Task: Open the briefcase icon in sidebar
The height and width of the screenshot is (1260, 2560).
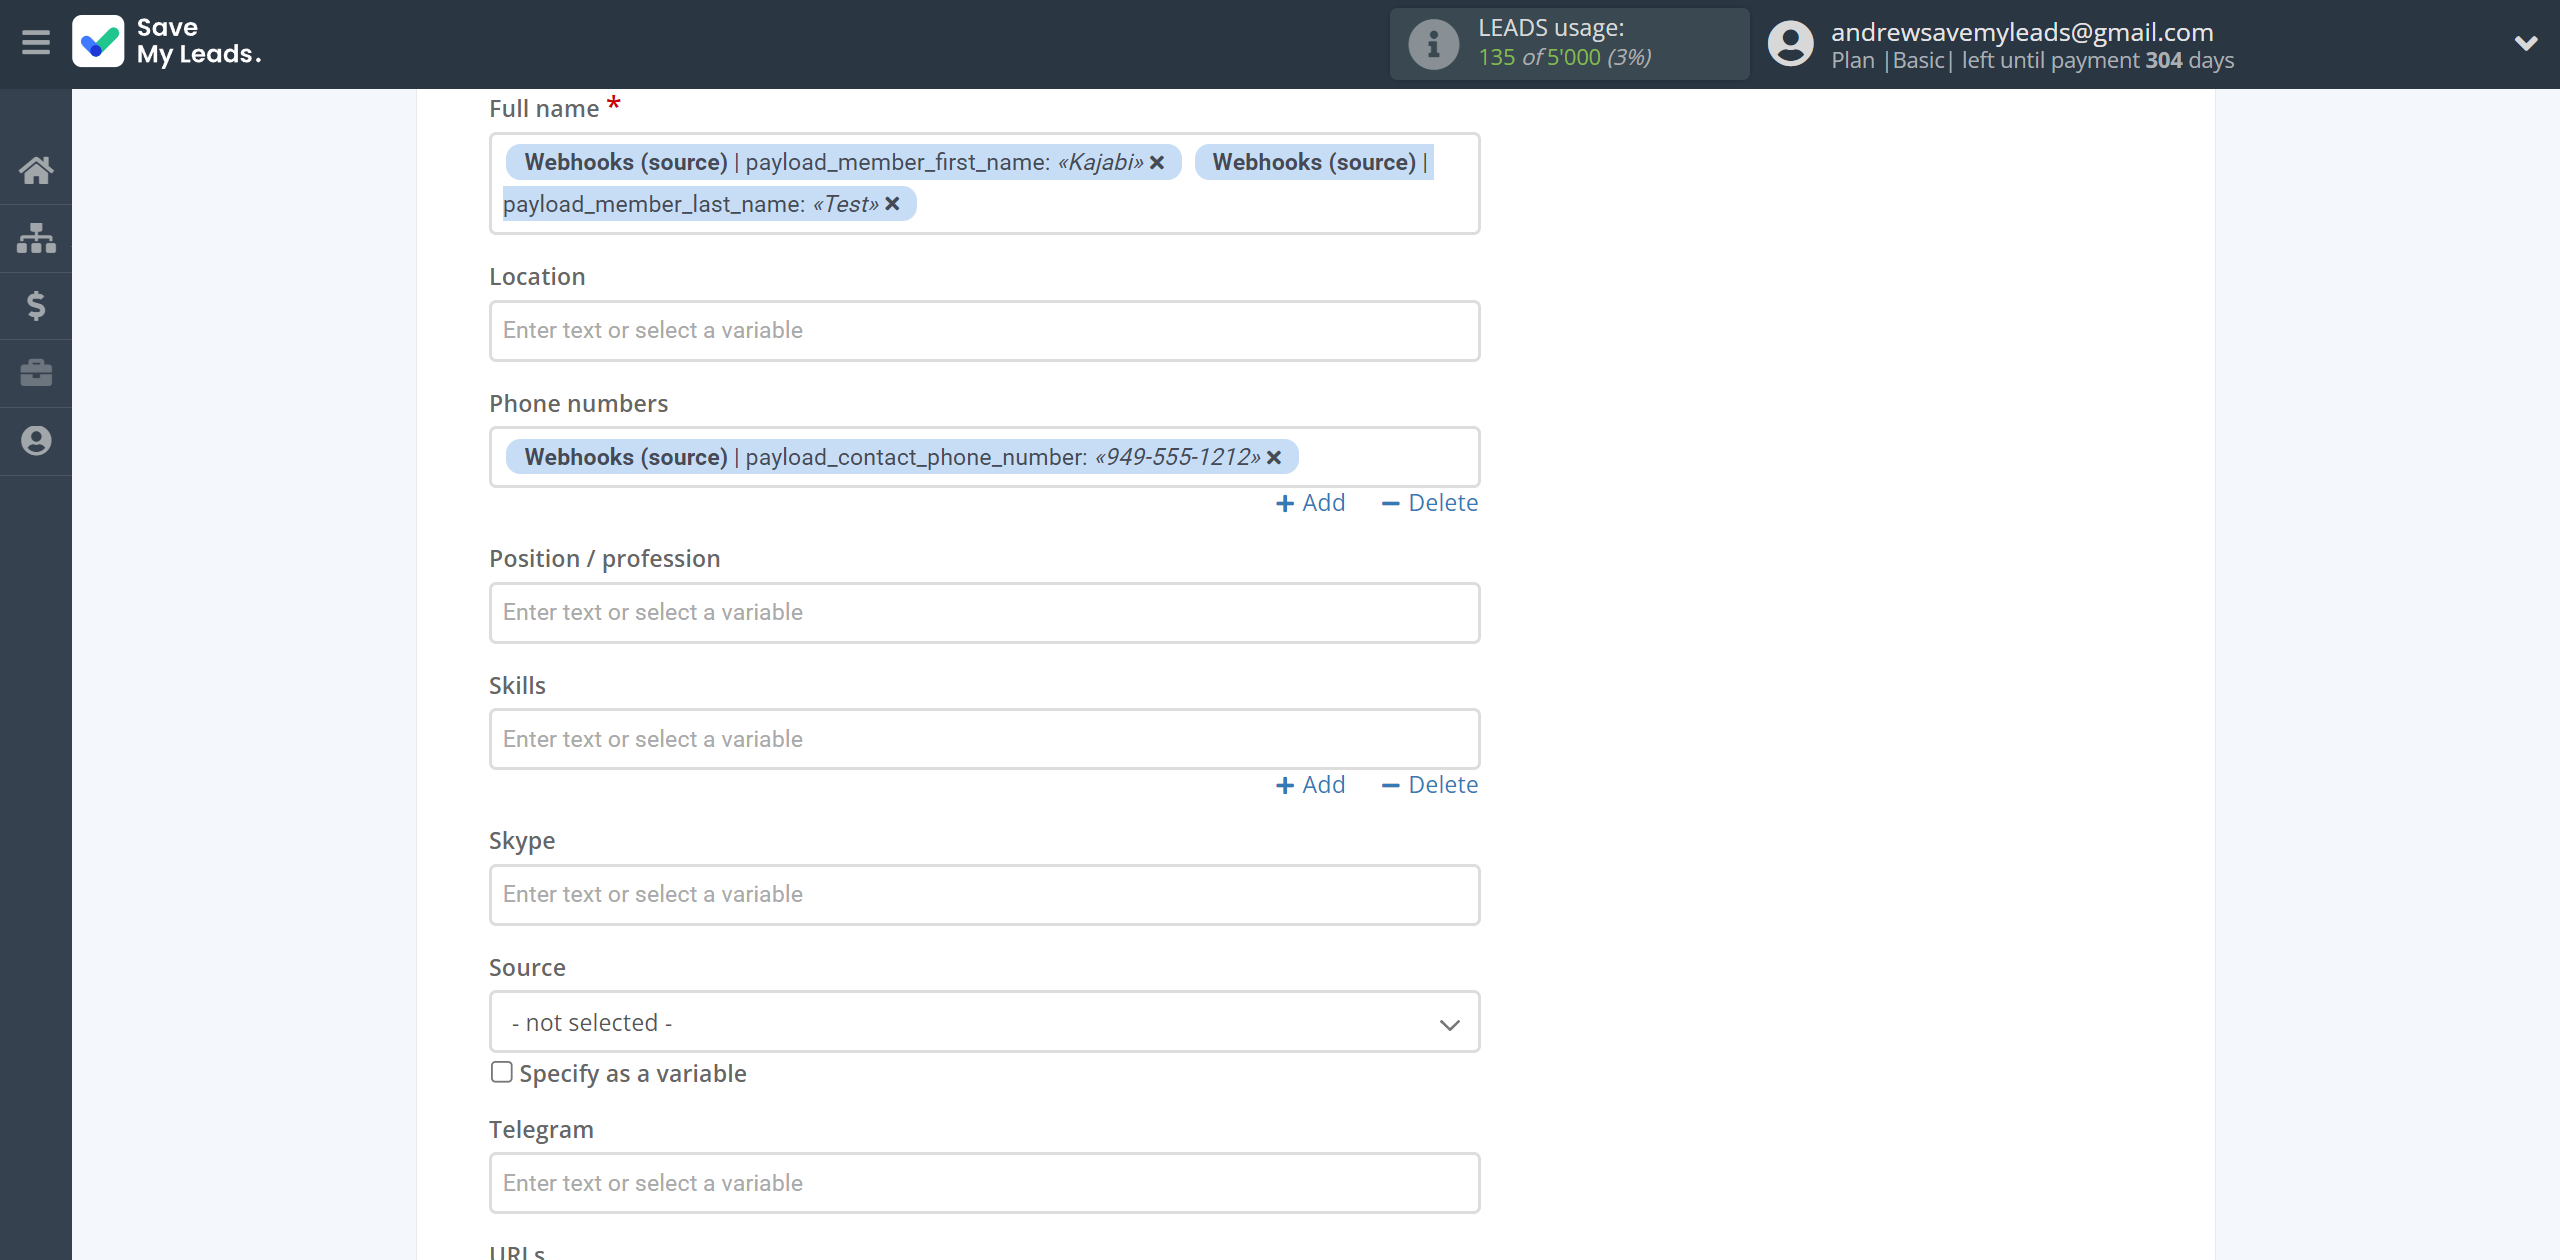Action: click(36, 373)
